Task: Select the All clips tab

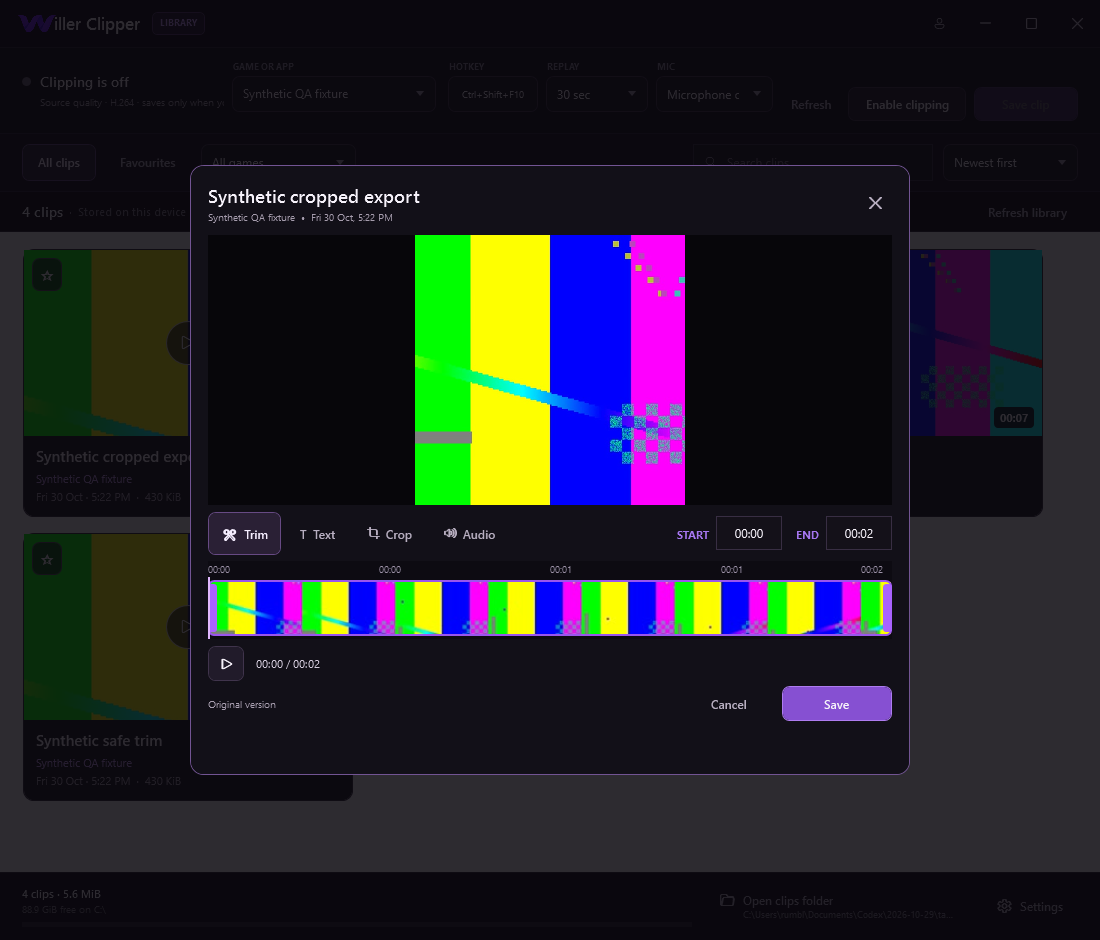Action: [59, 163]
